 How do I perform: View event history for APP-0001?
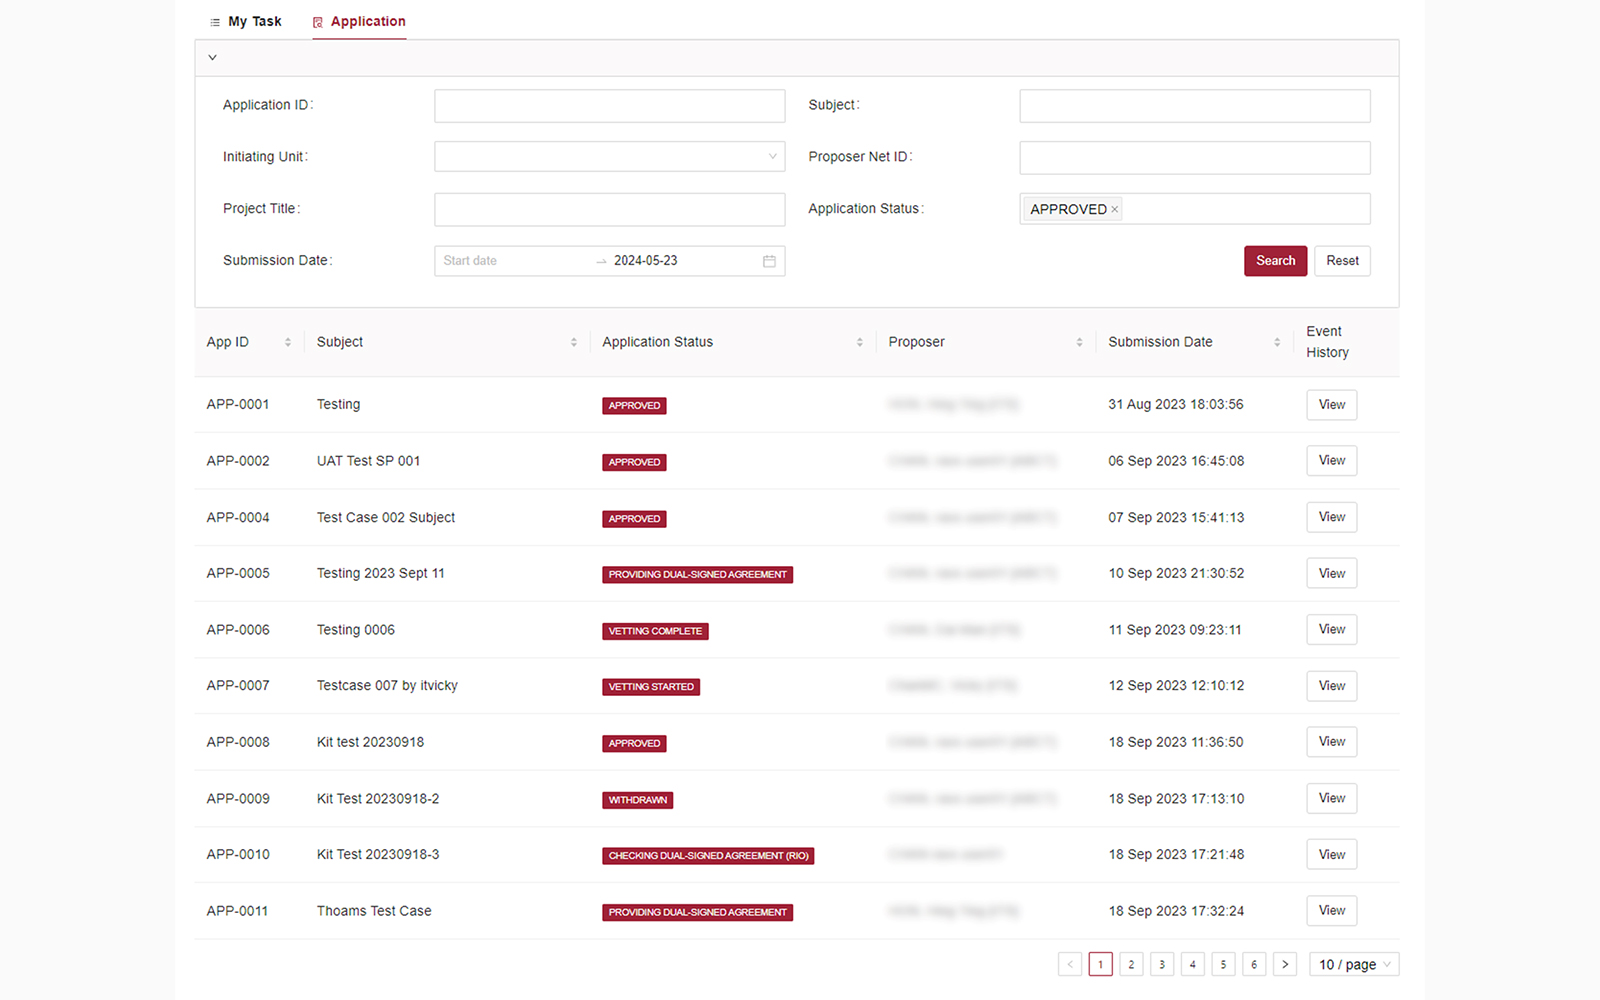pyautogui.click(x=1331, y=405)
